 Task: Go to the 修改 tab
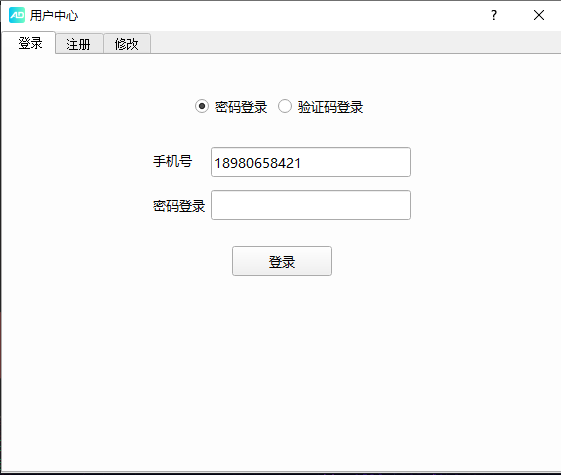[x=127, y=44]
